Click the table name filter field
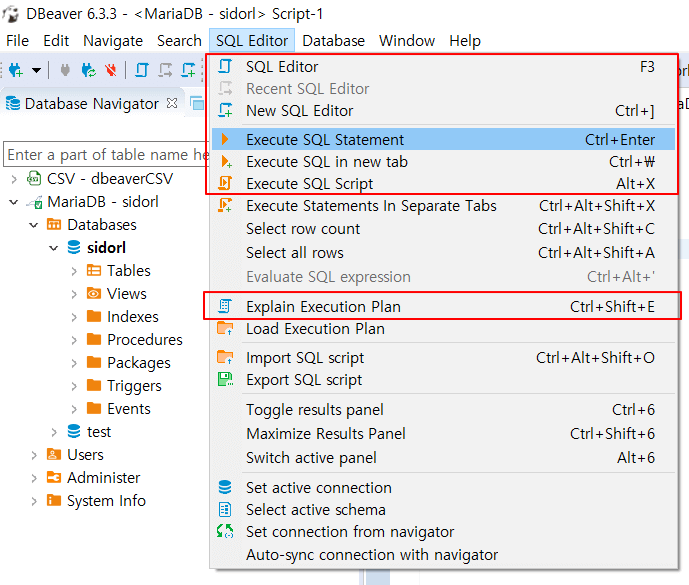This screenshot has height=585, width=689. 106,154
